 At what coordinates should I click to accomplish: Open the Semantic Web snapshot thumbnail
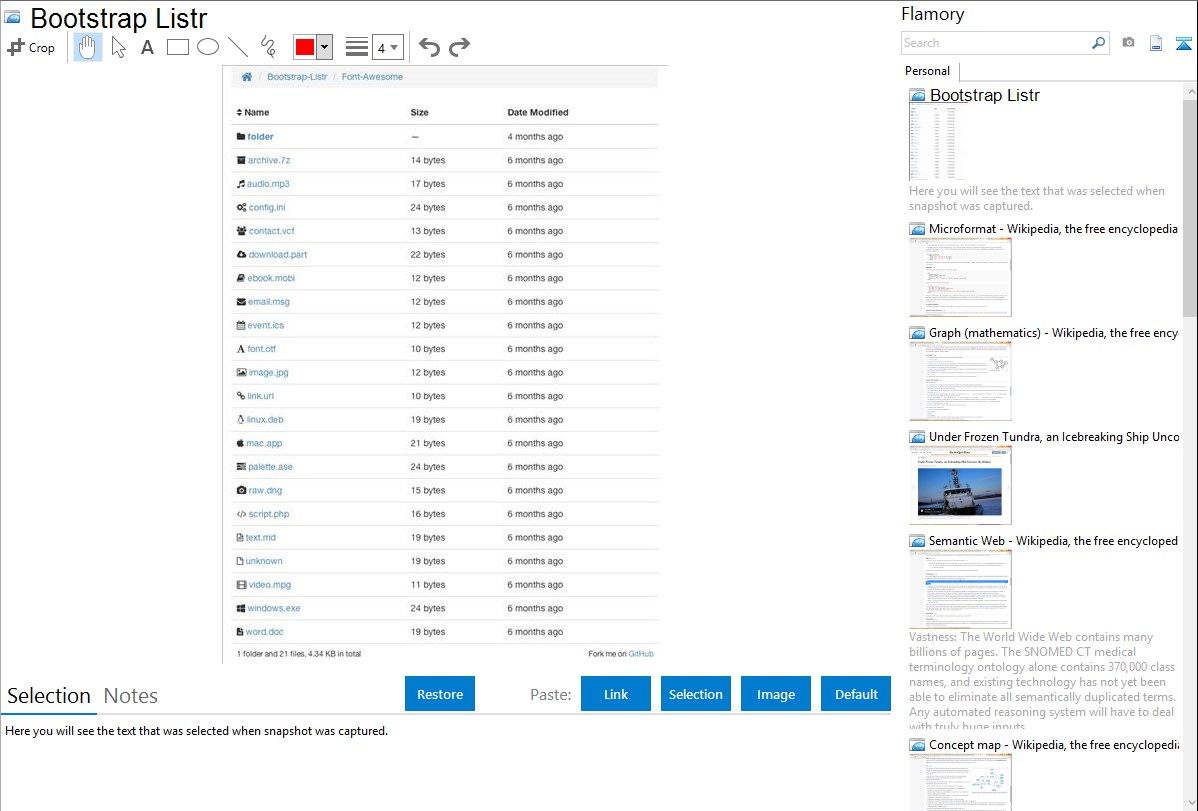(x=960, y=589)
